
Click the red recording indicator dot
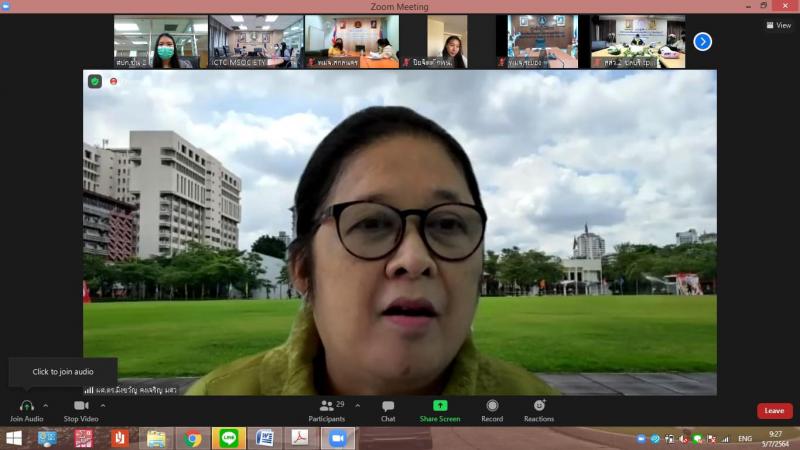click(114, 81)
